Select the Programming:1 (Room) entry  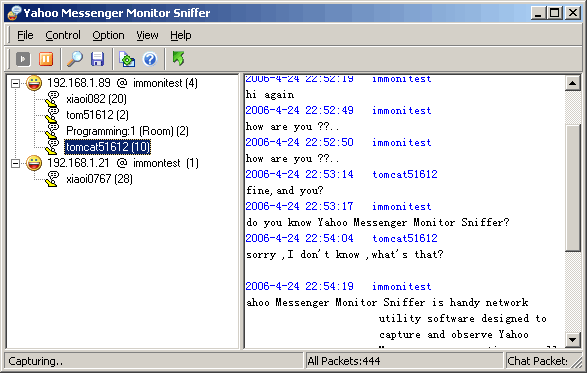click(127, 131)
